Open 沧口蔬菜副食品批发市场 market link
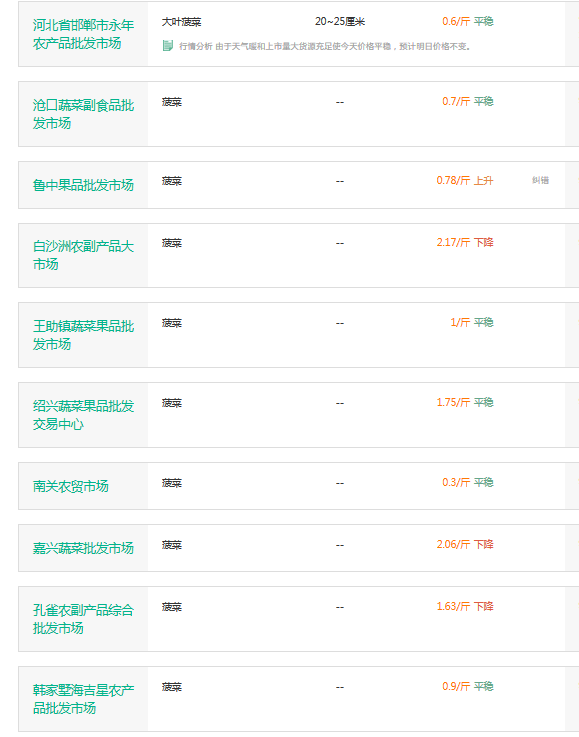The height and width of the screenshot is (737, 579). tap(83, 114)
